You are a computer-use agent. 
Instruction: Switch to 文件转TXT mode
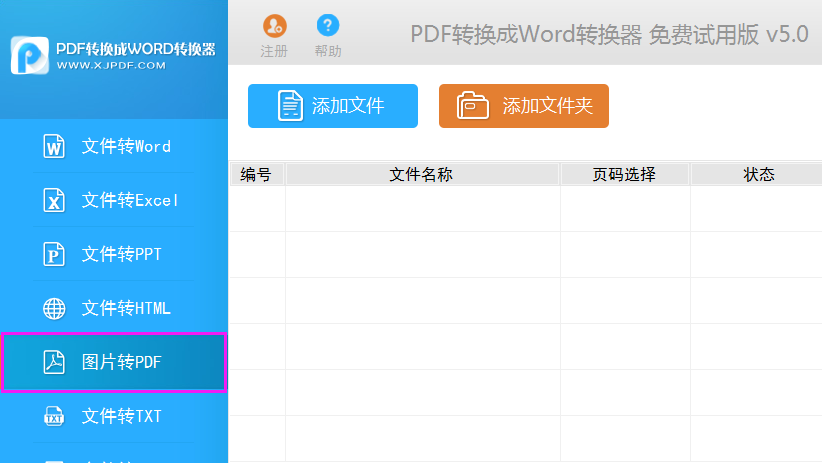tap(114, 416)
